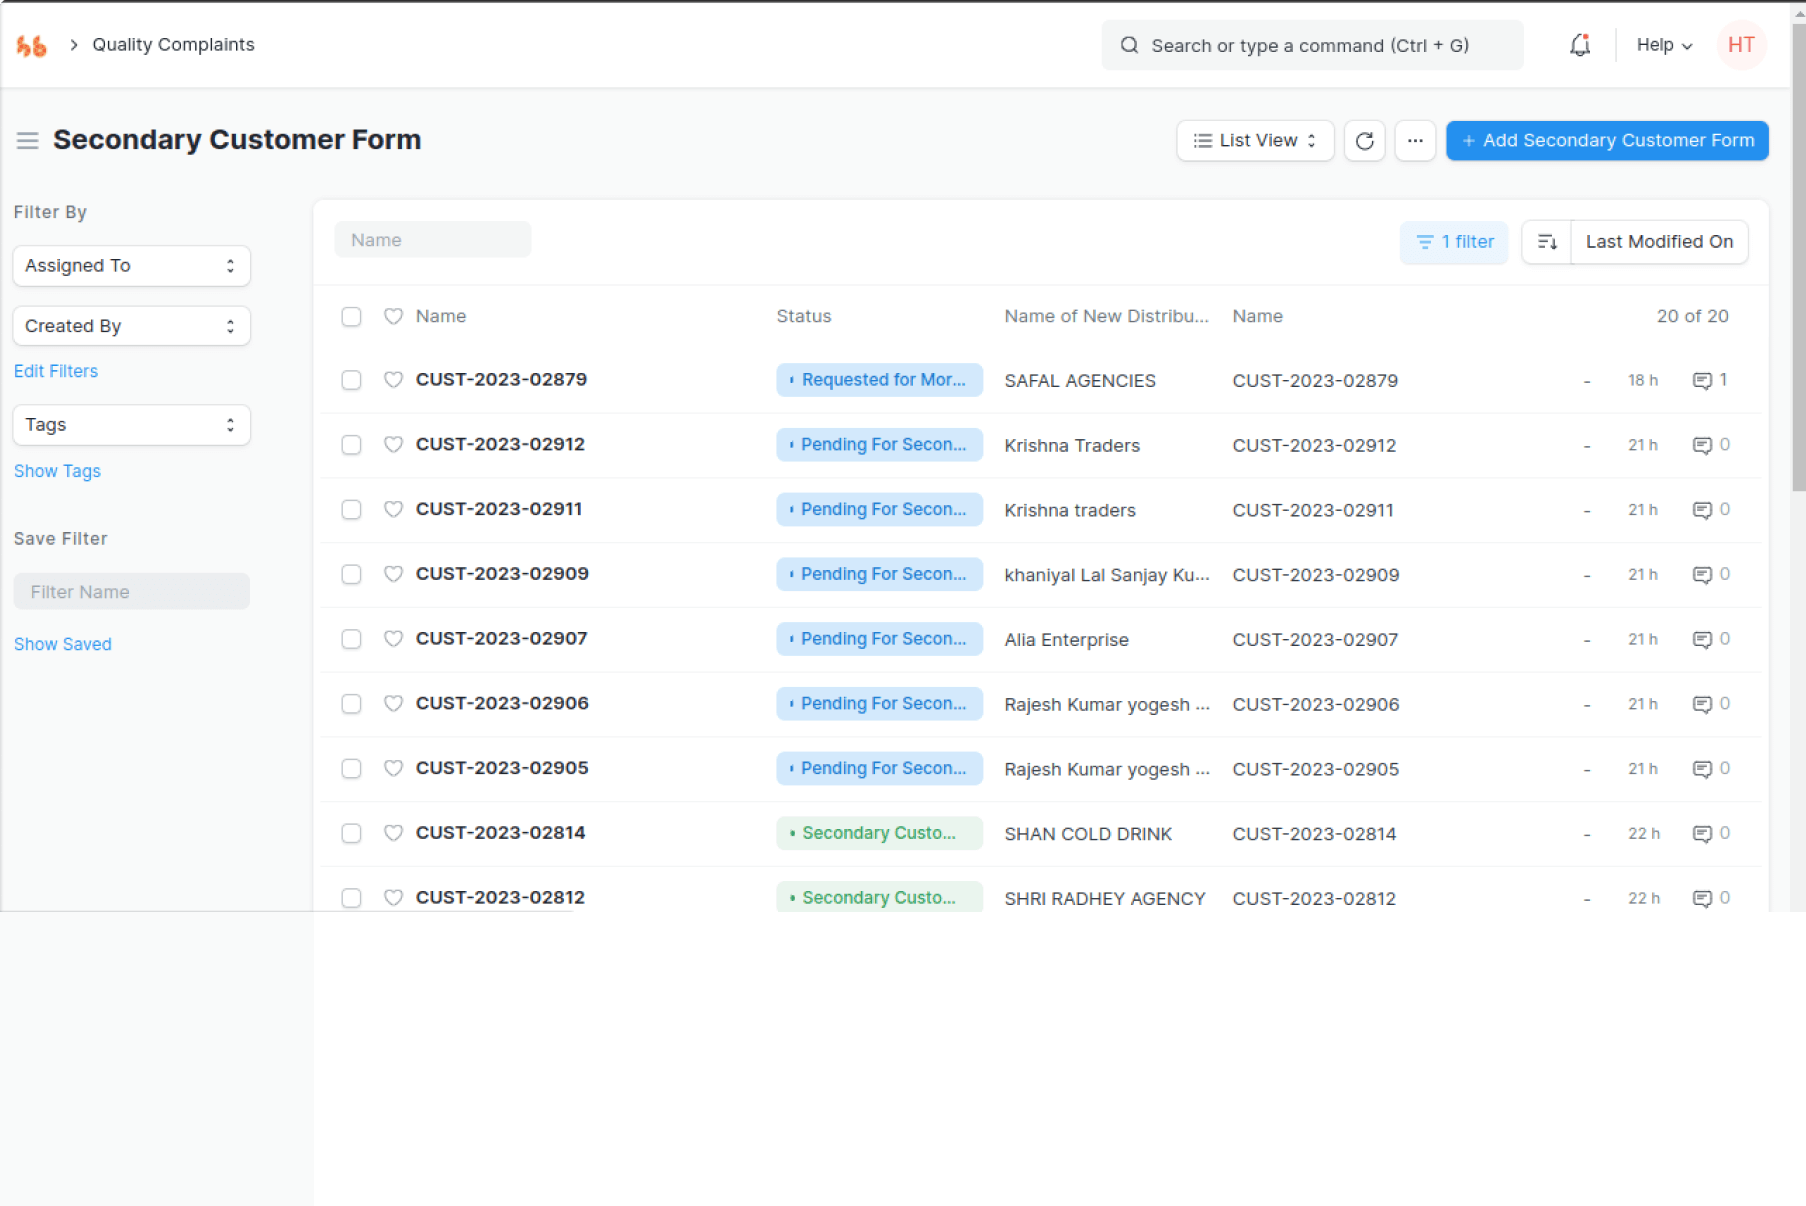Select all rows with header checkbox
The image size is (1806, 1206).
(351, 317)
